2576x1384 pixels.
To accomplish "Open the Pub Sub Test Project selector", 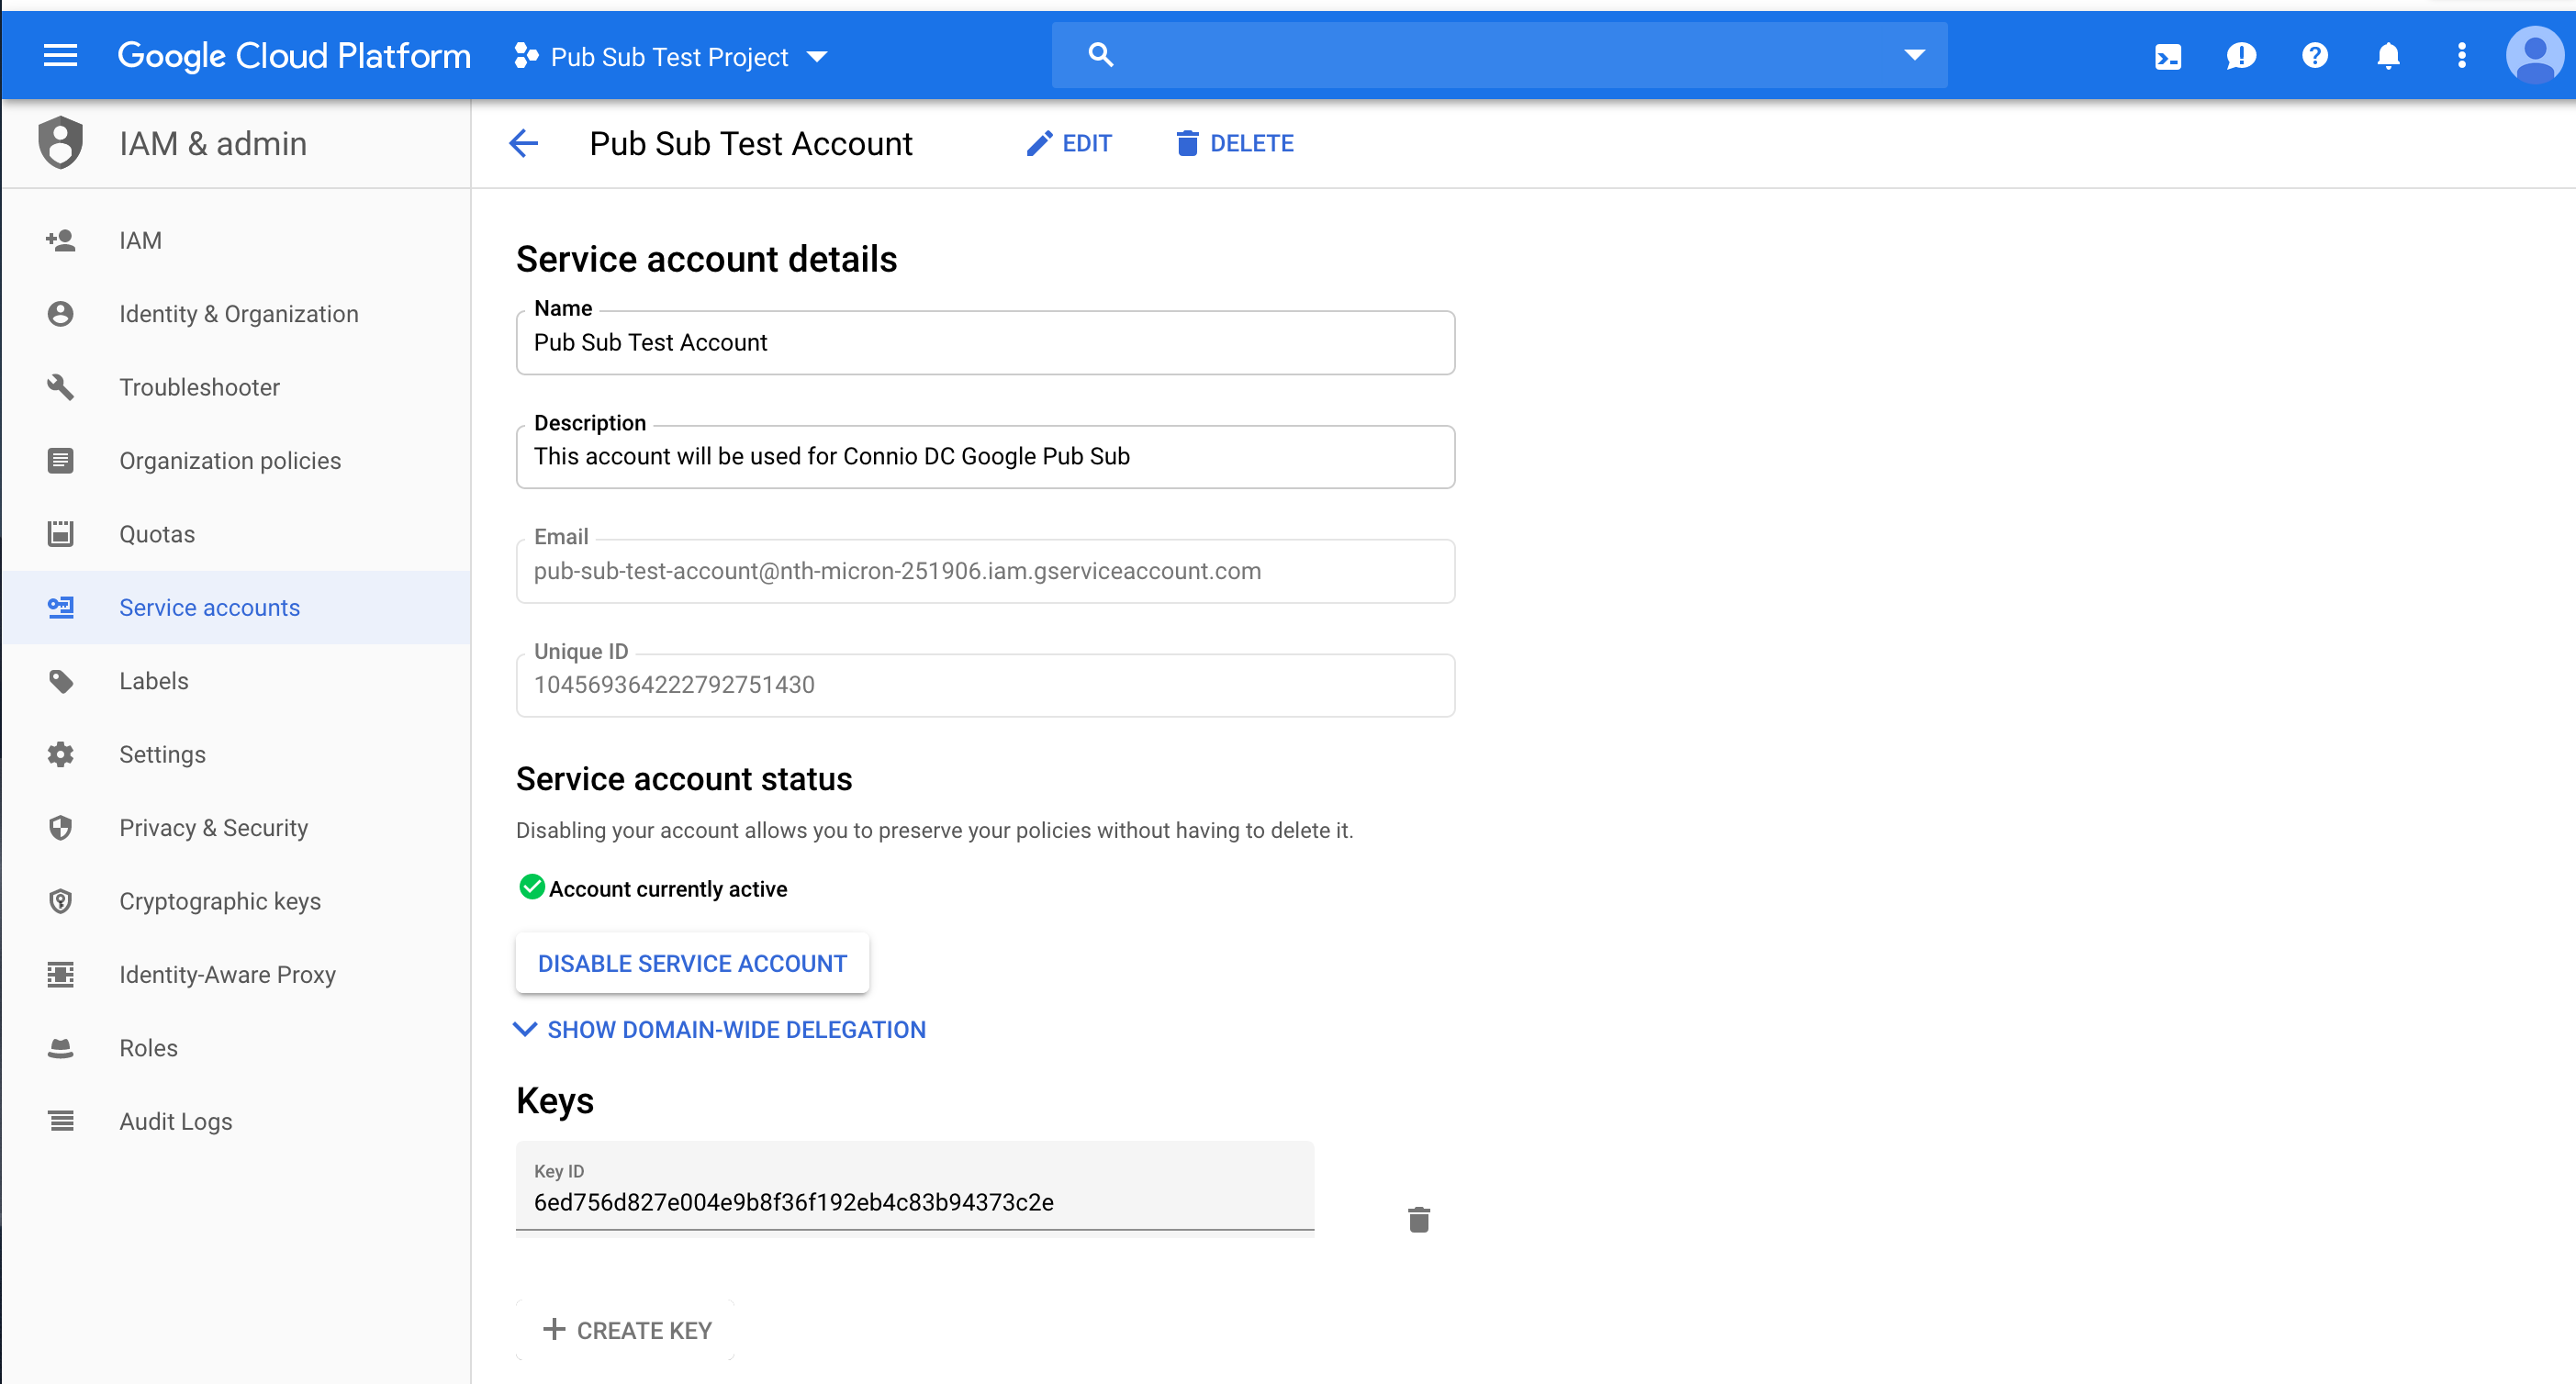I will [670, 57].
